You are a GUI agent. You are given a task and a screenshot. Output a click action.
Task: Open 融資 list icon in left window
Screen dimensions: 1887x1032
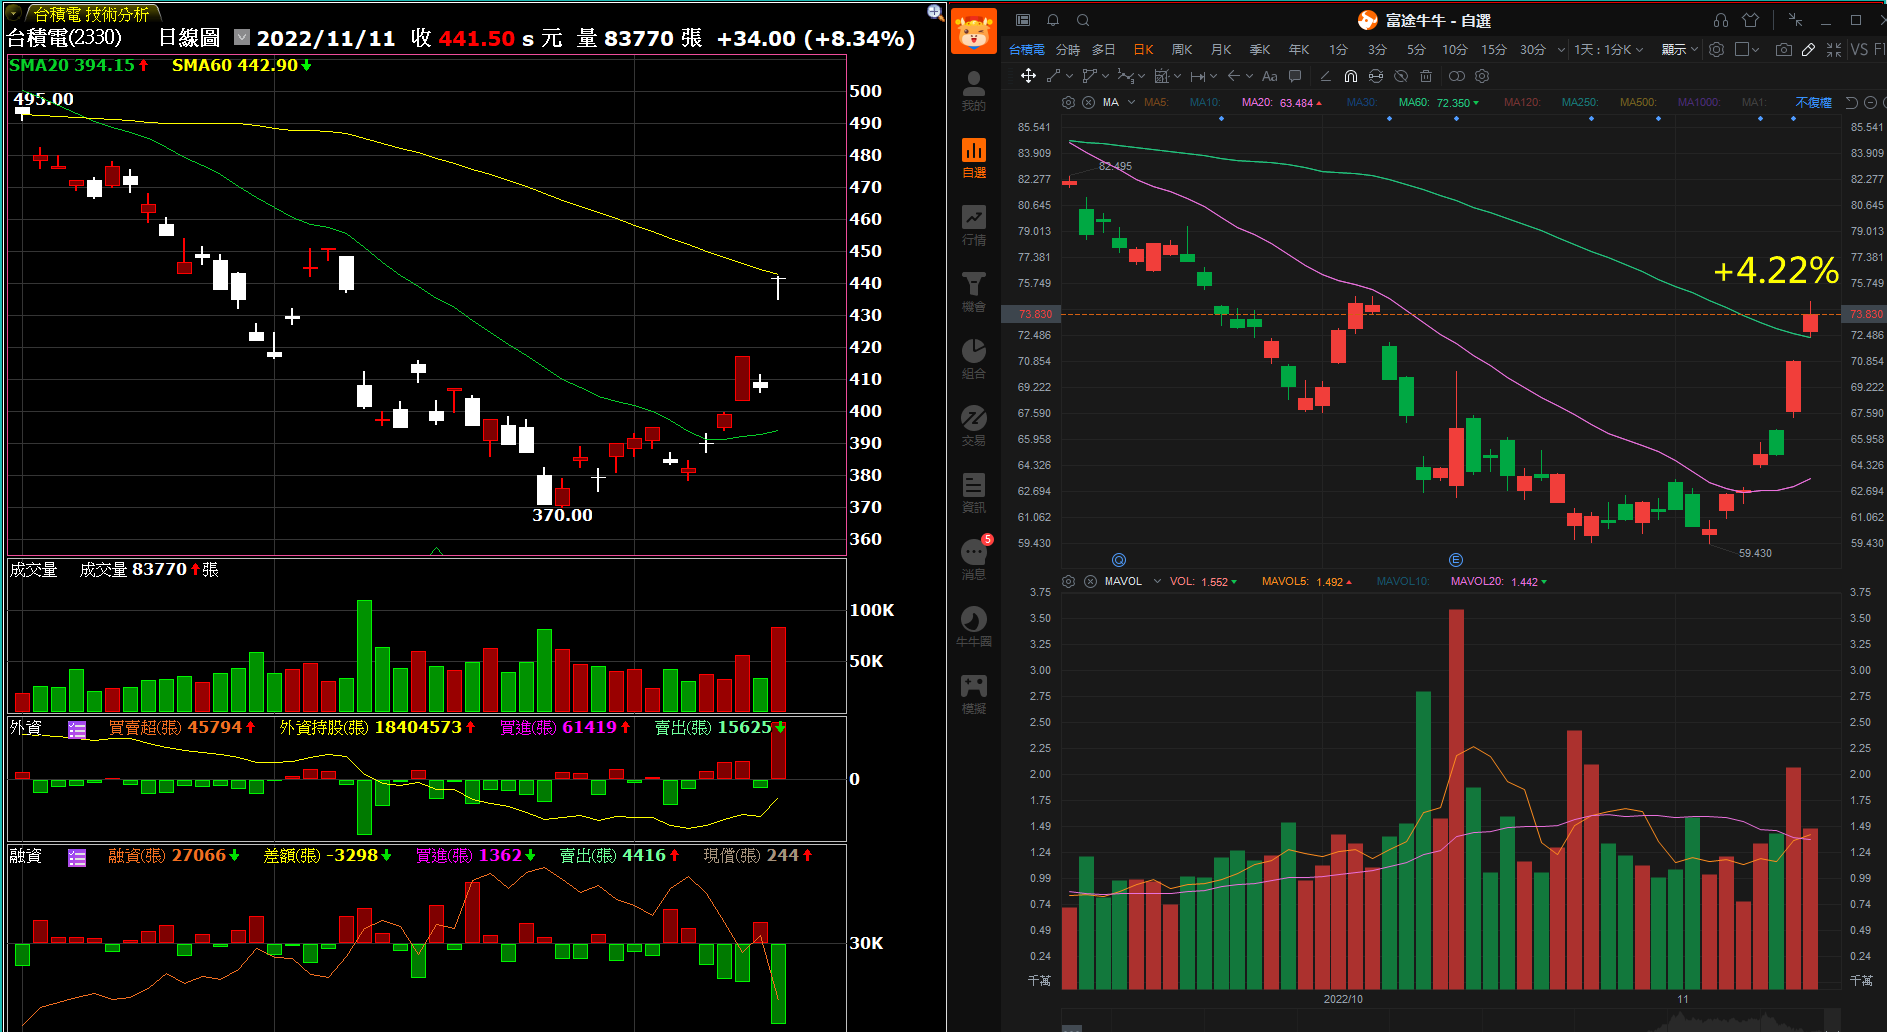click(x=77, y=857)
